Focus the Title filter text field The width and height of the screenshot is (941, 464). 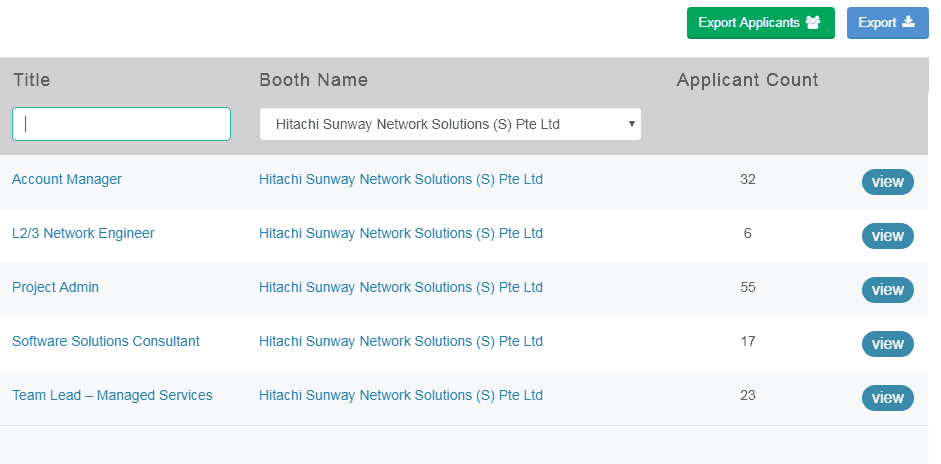point(121,124)
